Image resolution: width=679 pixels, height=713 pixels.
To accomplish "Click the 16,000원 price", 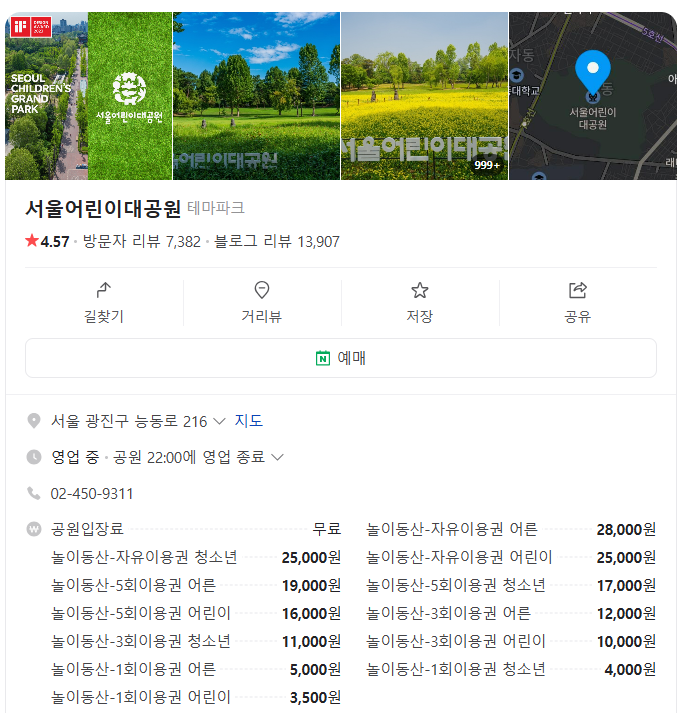I will point(312,613).
